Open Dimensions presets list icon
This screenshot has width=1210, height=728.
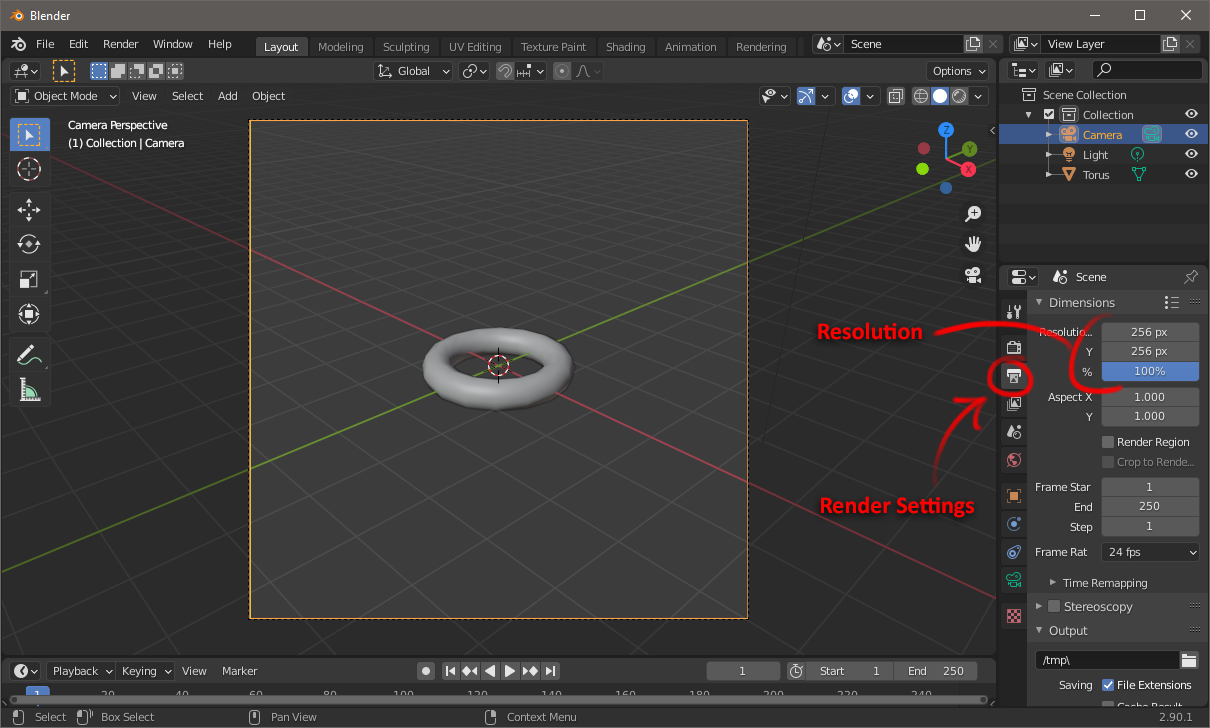pos(1171,302)
